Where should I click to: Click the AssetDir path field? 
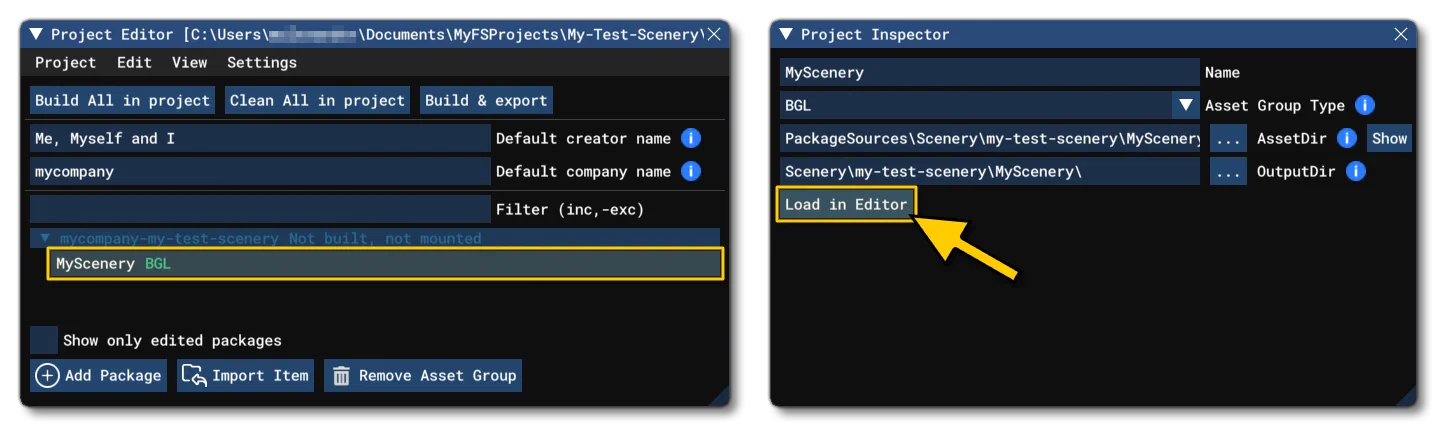[x=990, y=138]
